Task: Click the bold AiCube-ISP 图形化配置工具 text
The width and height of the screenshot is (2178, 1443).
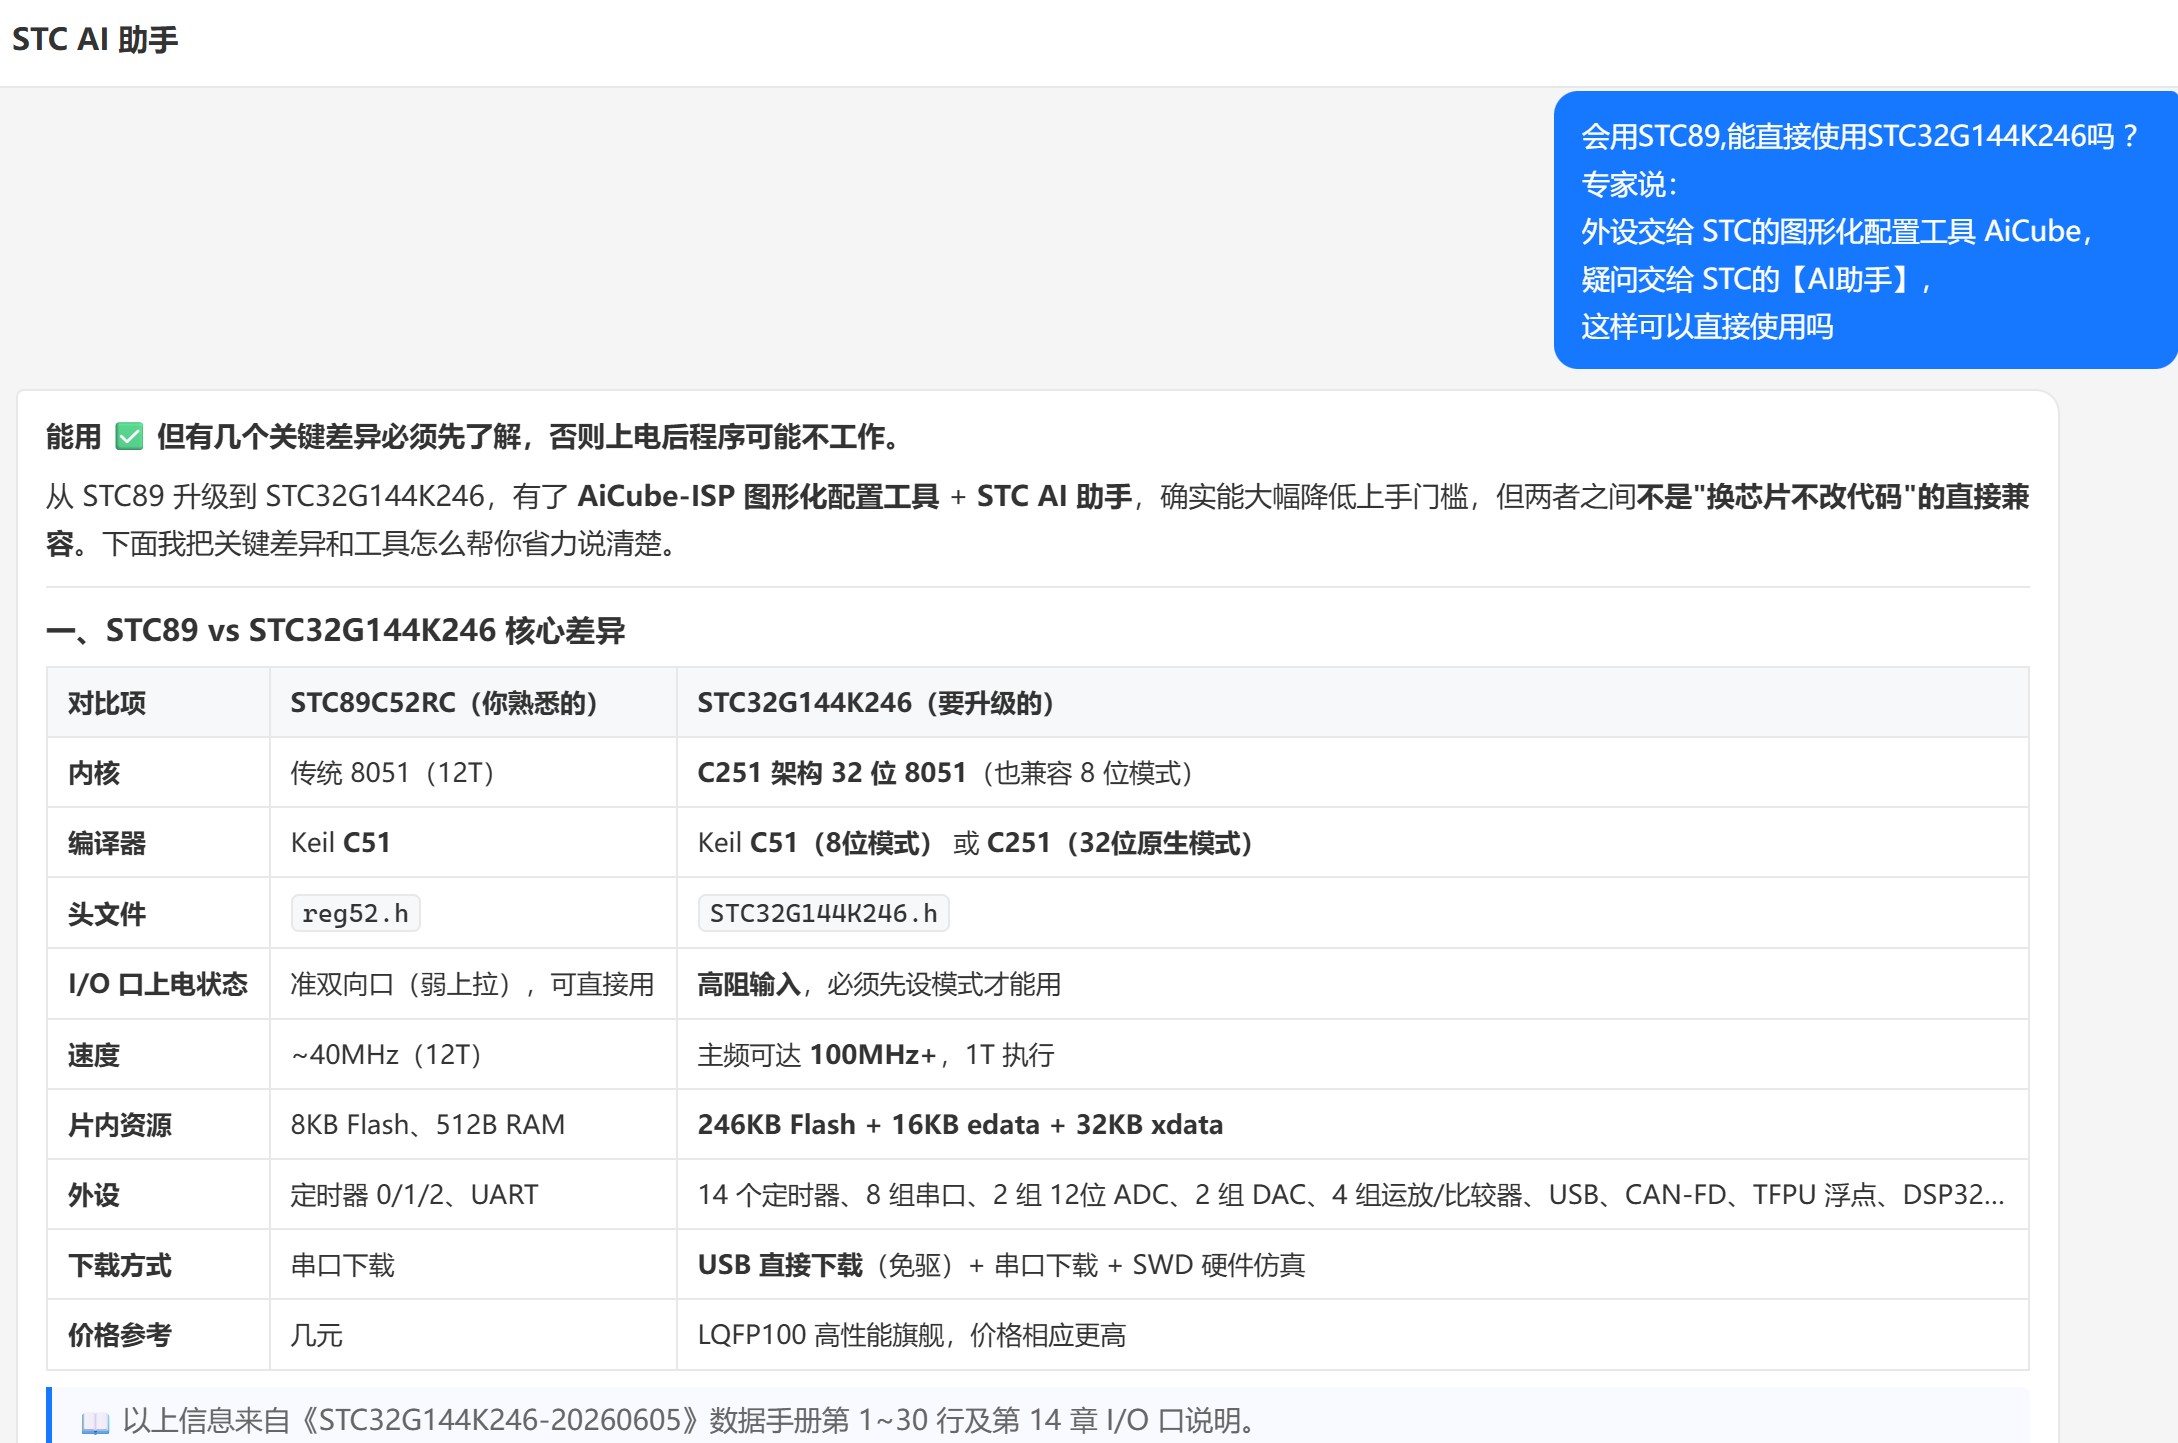Action: pos(758,496)
